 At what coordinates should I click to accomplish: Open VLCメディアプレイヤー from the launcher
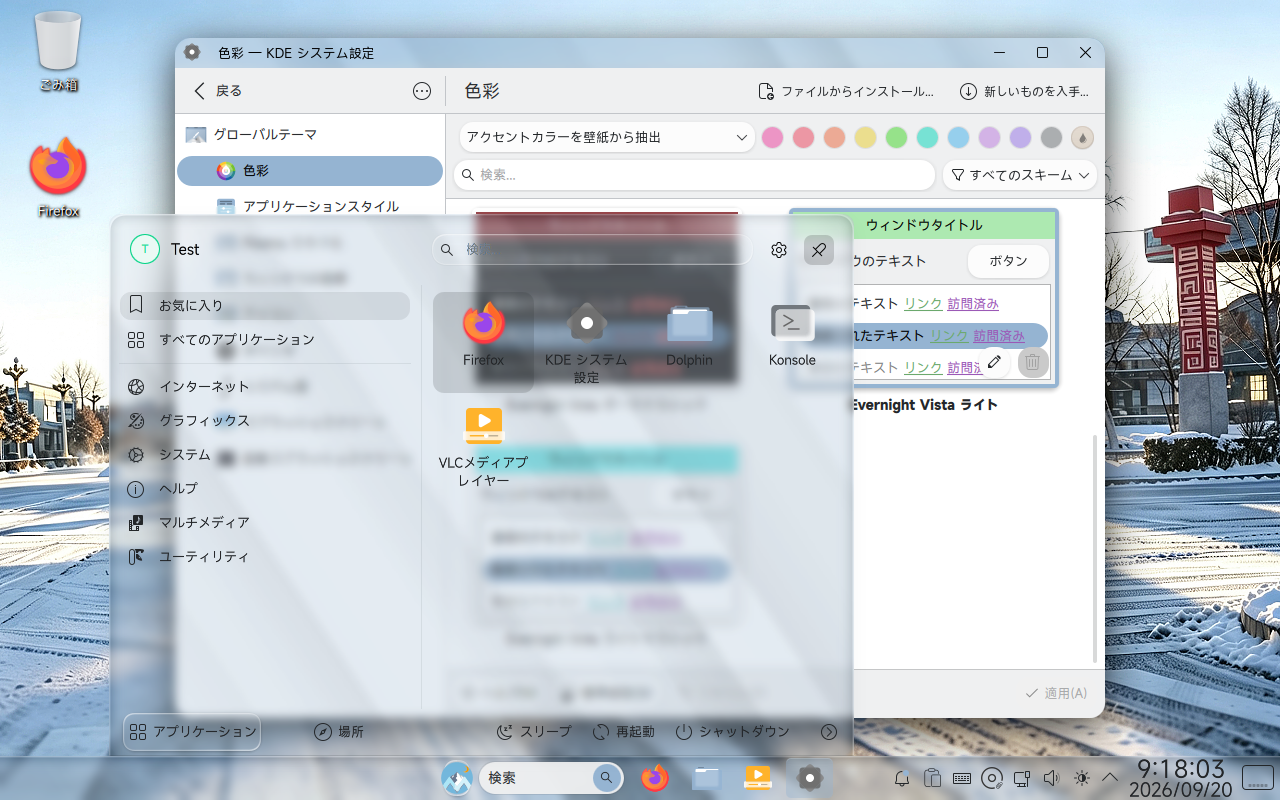tap(483, 447)
